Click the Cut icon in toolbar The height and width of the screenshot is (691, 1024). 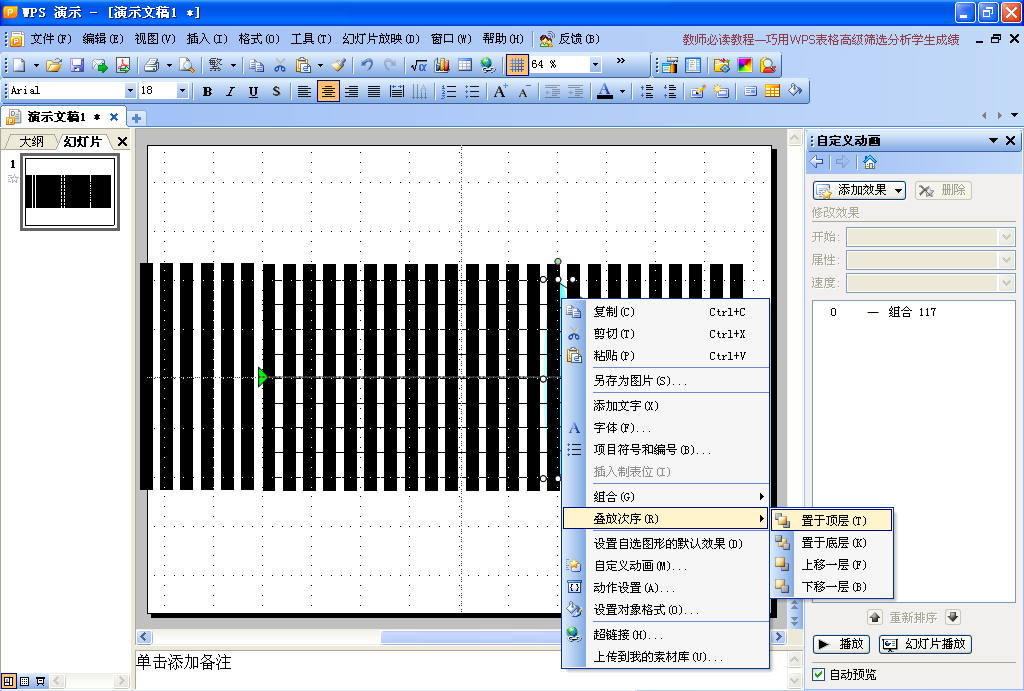pos(280,65)
